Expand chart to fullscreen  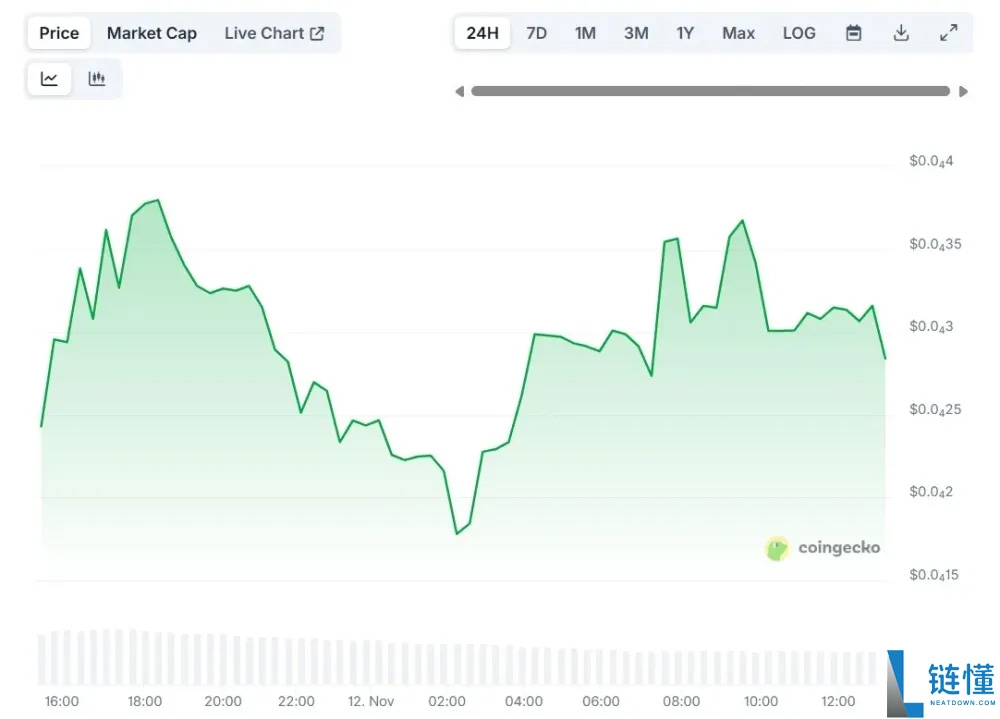(x=948, y=33)
